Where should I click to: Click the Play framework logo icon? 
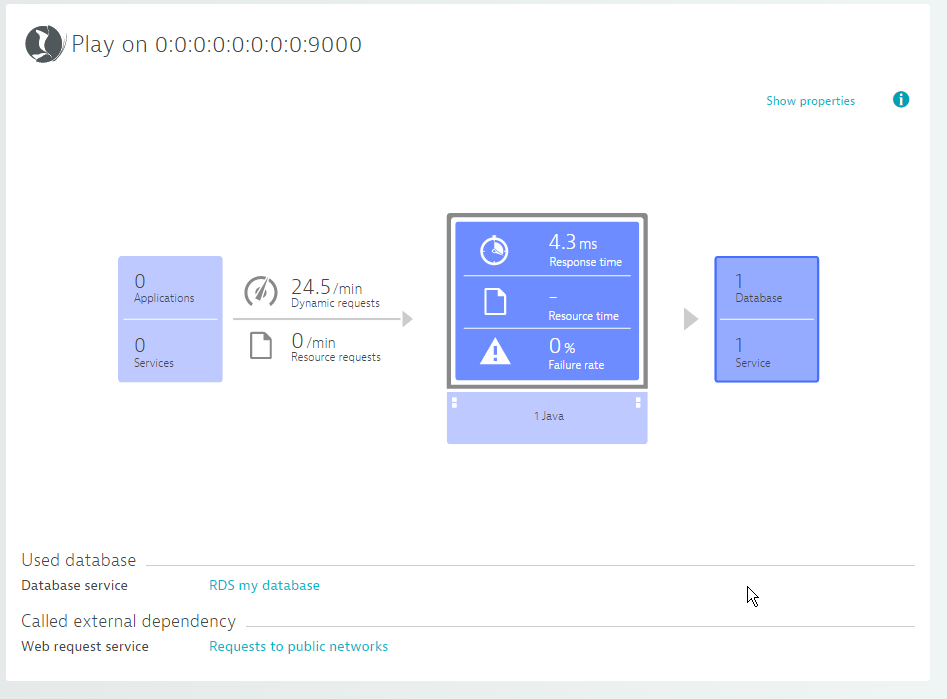(44, 43)
